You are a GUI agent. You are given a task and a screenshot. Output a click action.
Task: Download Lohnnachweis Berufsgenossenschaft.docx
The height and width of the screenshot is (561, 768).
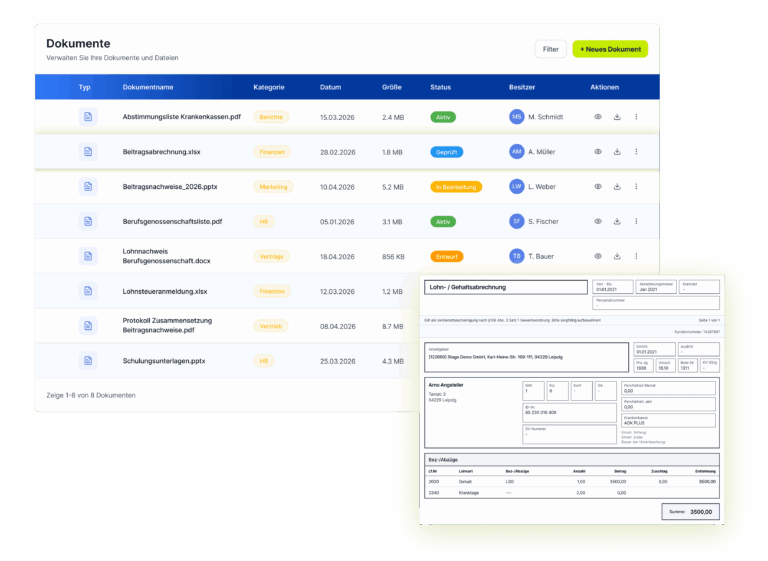617,256
